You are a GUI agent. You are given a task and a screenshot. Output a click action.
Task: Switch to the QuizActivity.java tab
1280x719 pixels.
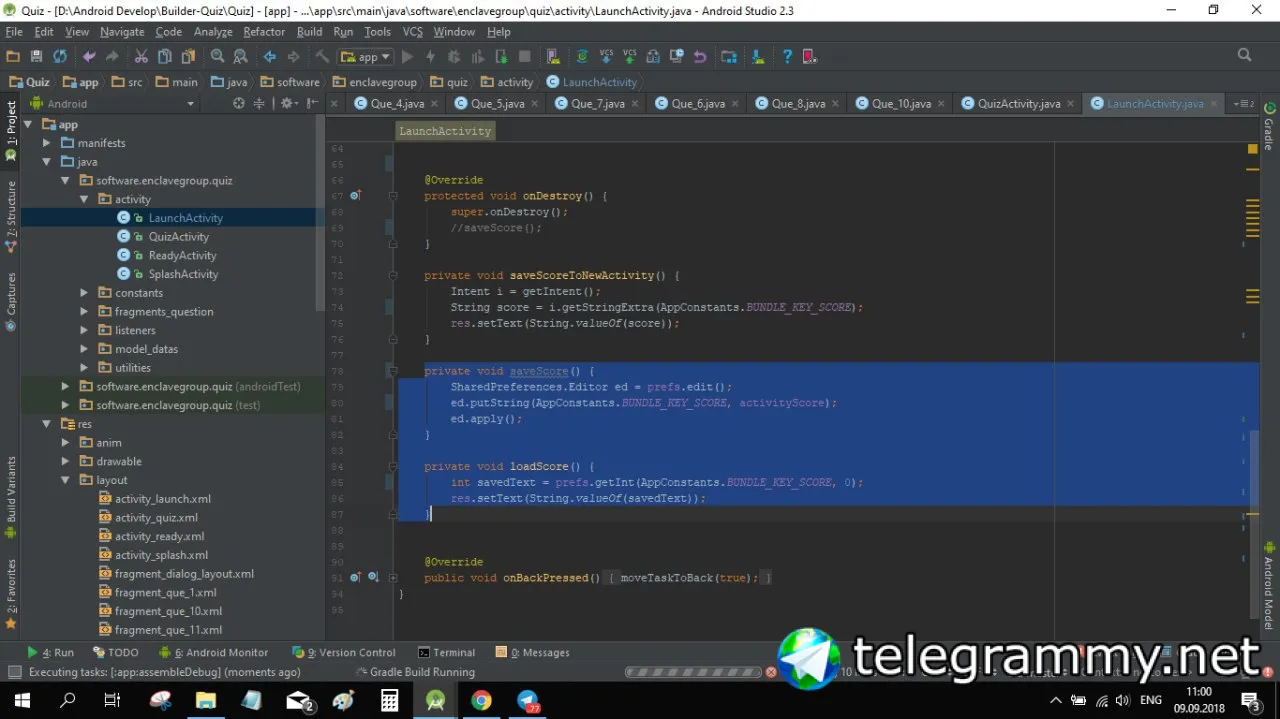[1019, 103]
